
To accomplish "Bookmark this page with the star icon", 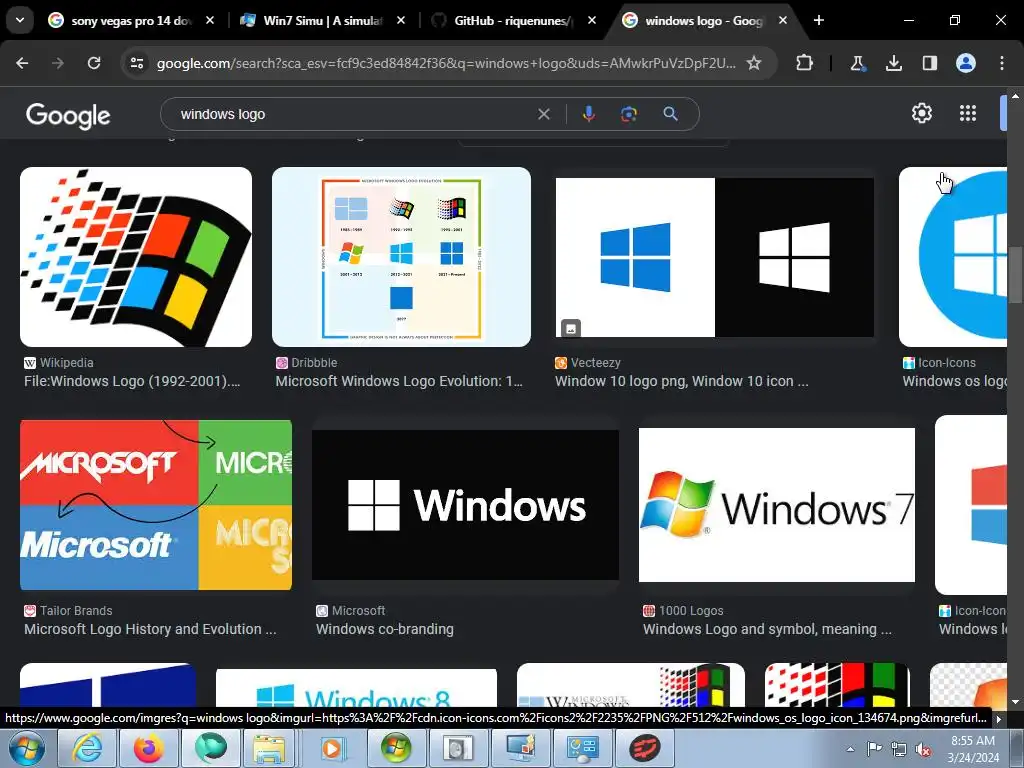I will (754, 63).
